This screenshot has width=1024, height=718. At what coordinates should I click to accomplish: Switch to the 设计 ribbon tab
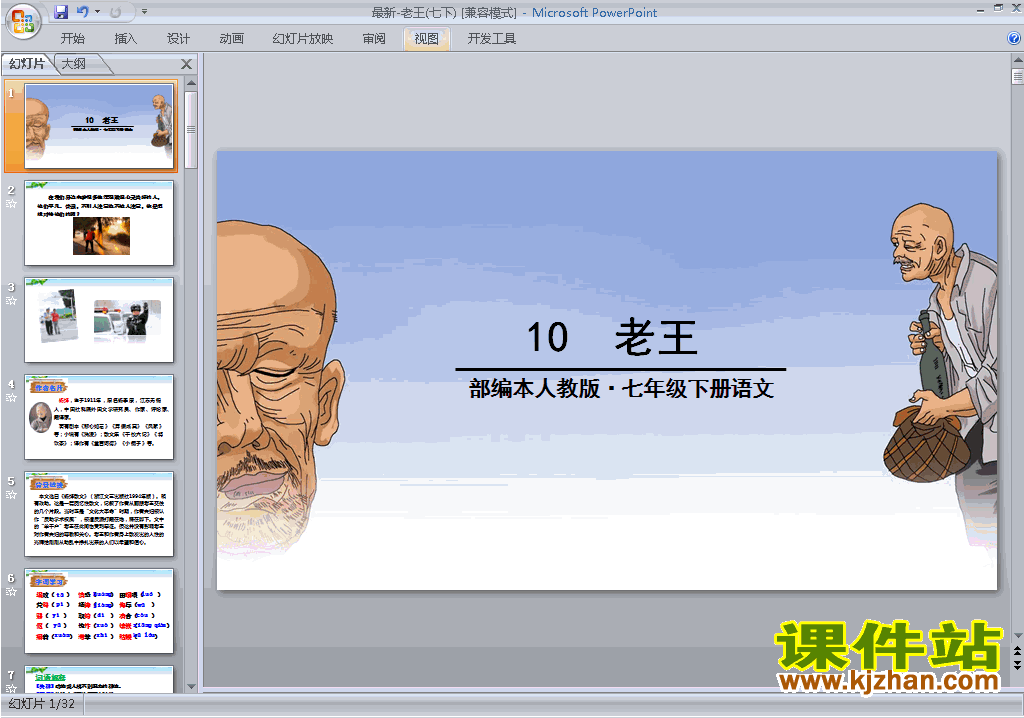tap(178, 39)
